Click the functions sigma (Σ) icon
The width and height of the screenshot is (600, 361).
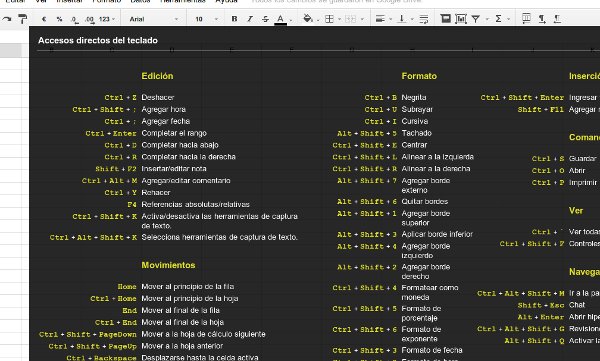tap(498, 19)
